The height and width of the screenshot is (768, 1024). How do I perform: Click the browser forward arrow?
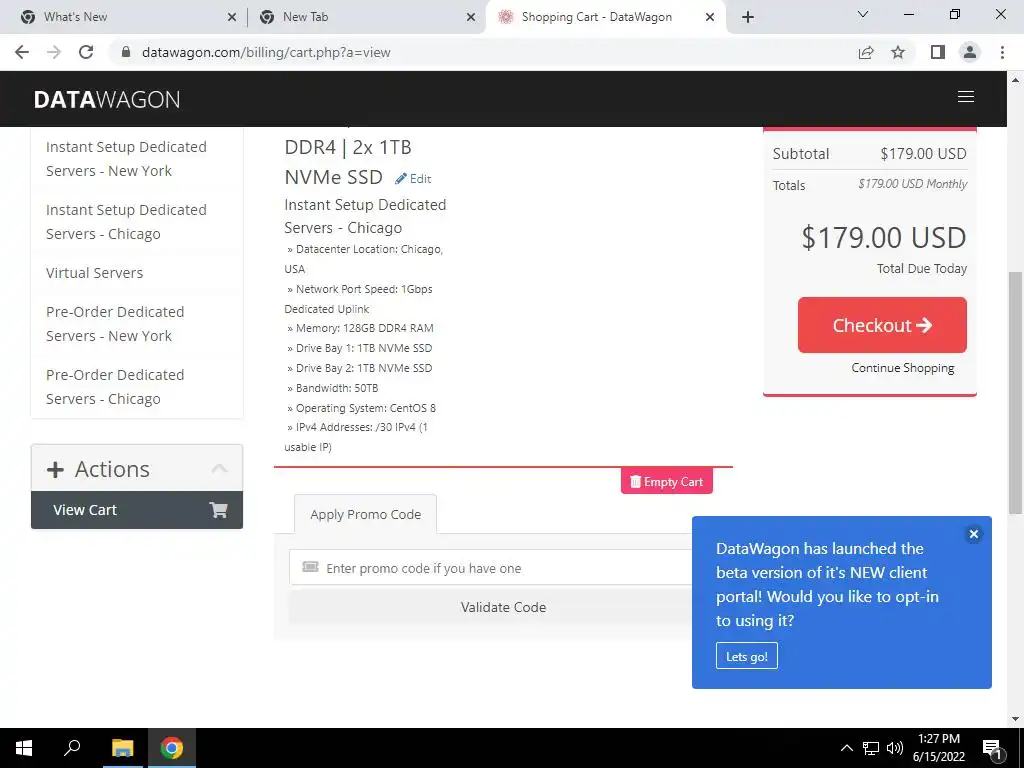(54, 52)
